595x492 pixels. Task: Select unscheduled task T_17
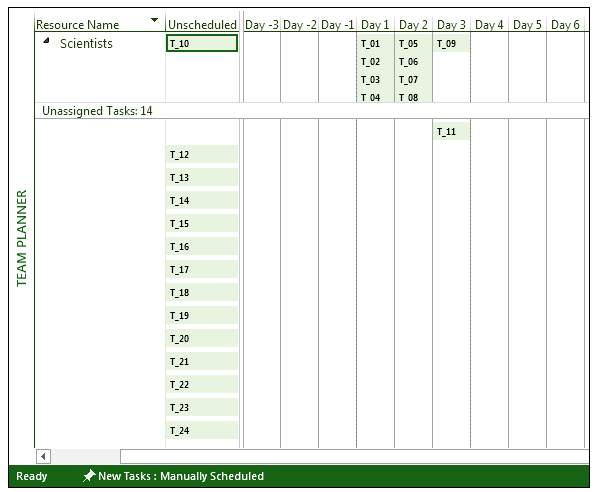coord(202,269)
